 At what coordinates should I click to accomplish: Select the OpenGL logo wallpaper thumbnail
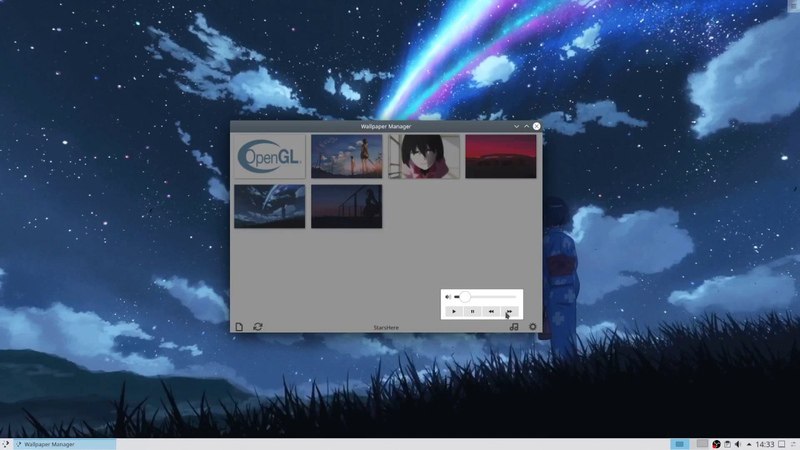point(269,156)
